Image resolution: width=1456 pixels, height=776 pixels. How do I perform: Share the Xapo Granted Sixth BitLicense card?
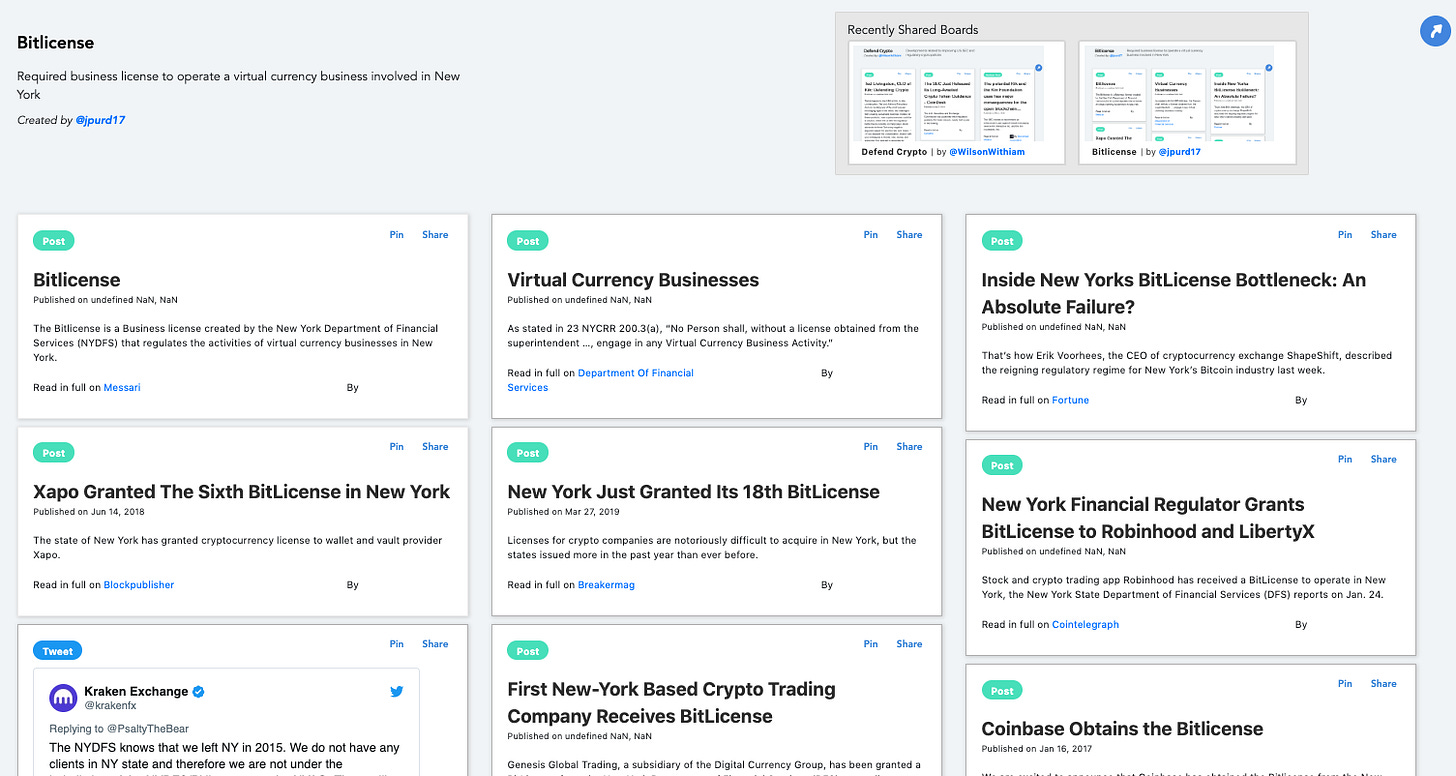click(435, 447)
